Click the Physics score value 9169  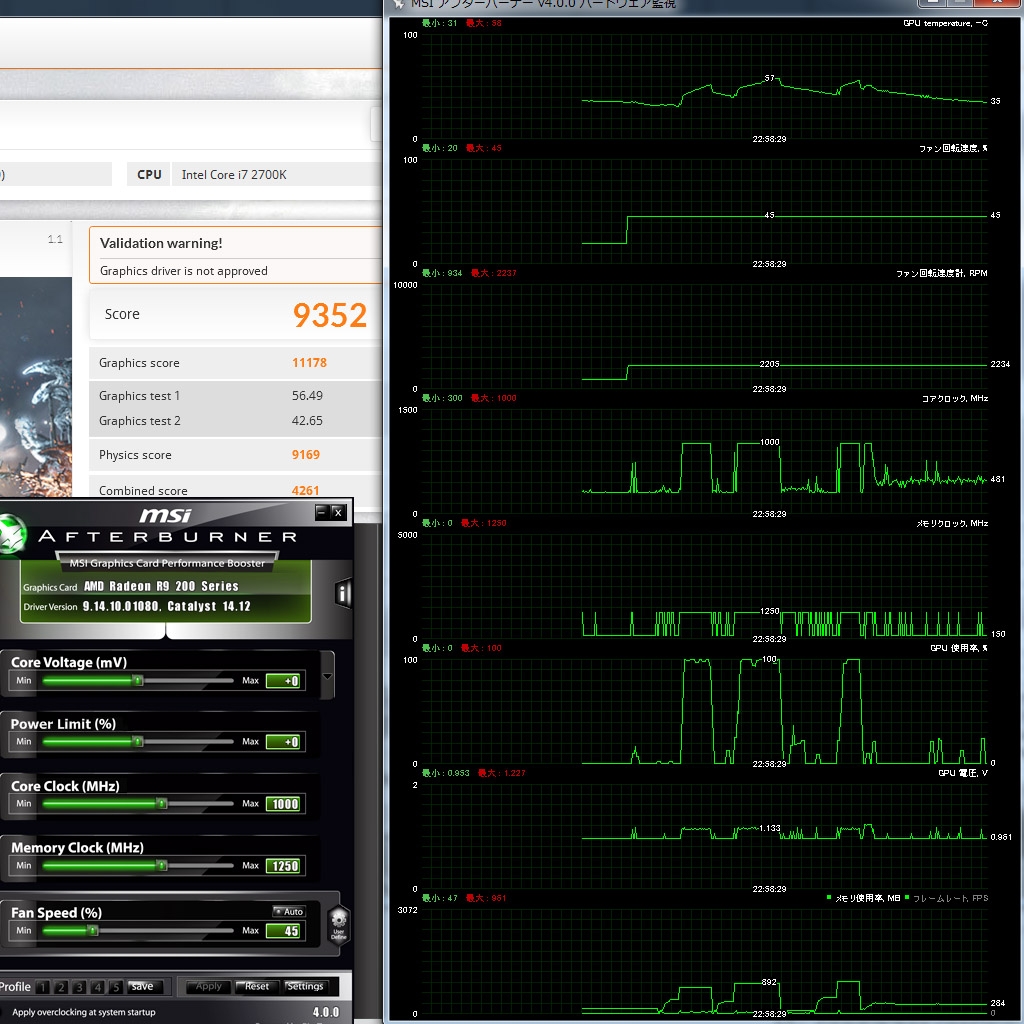pos(306,455)
